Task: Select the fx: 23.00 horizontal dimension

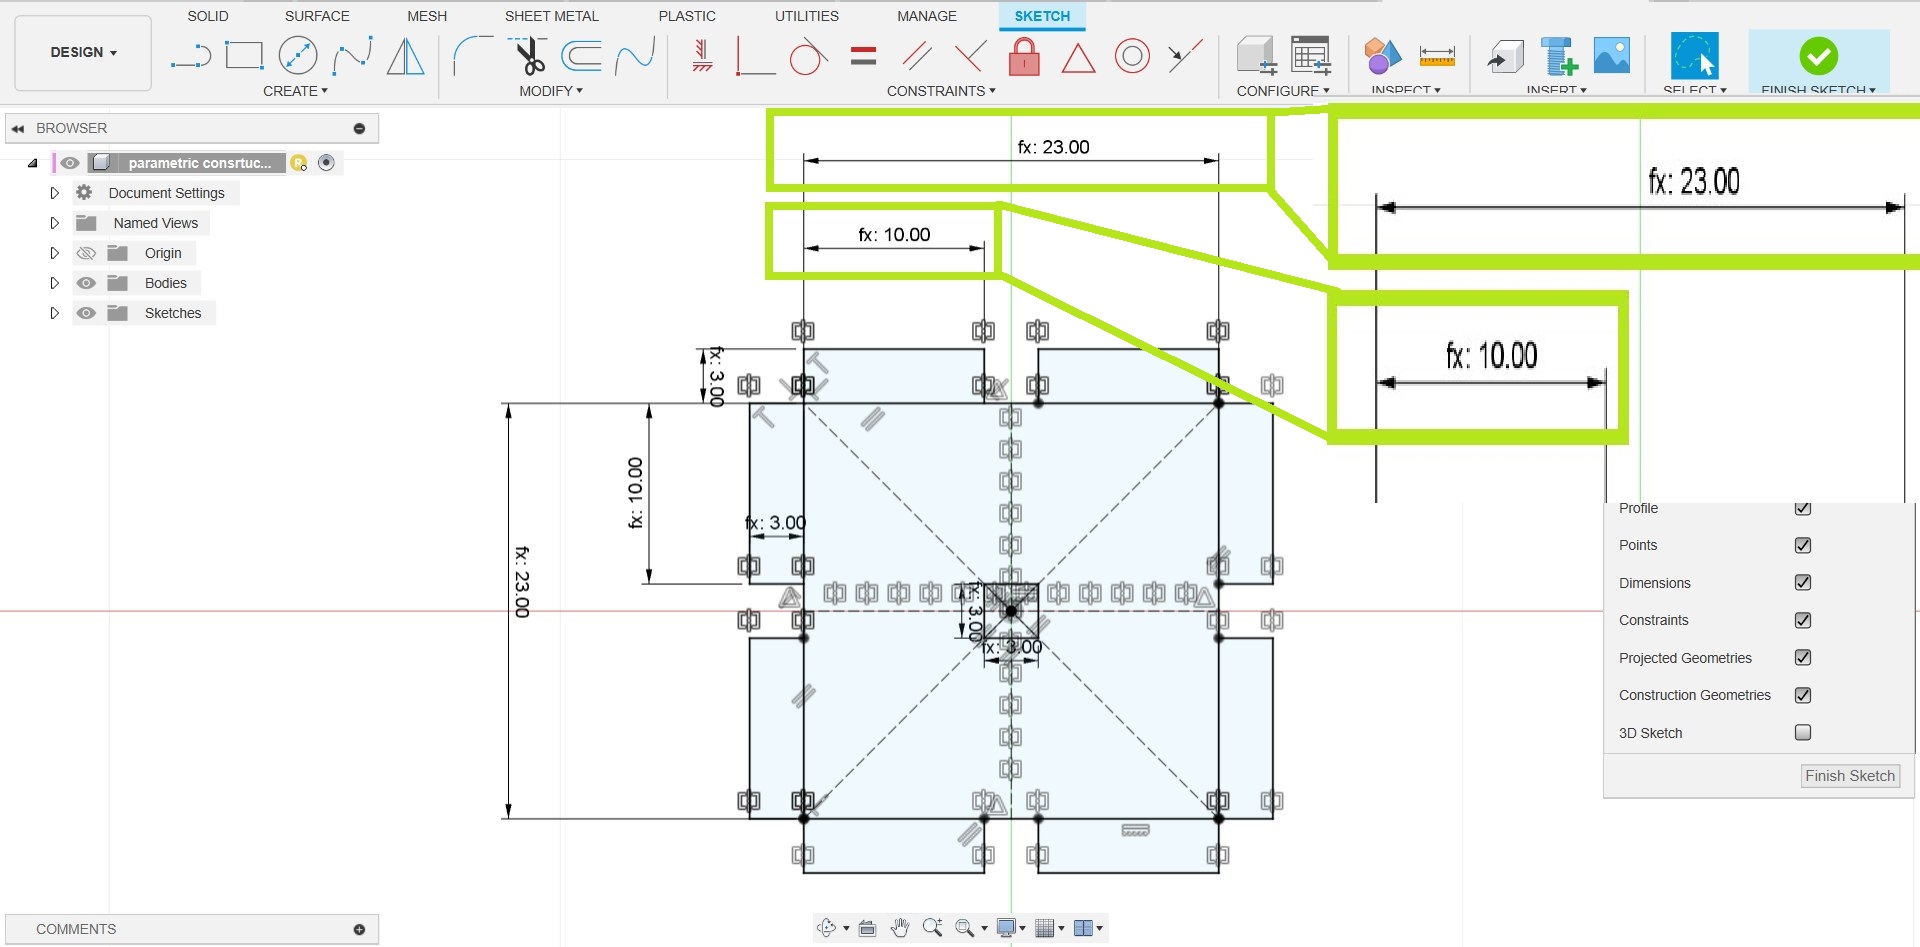Action: click(1053, 147)
